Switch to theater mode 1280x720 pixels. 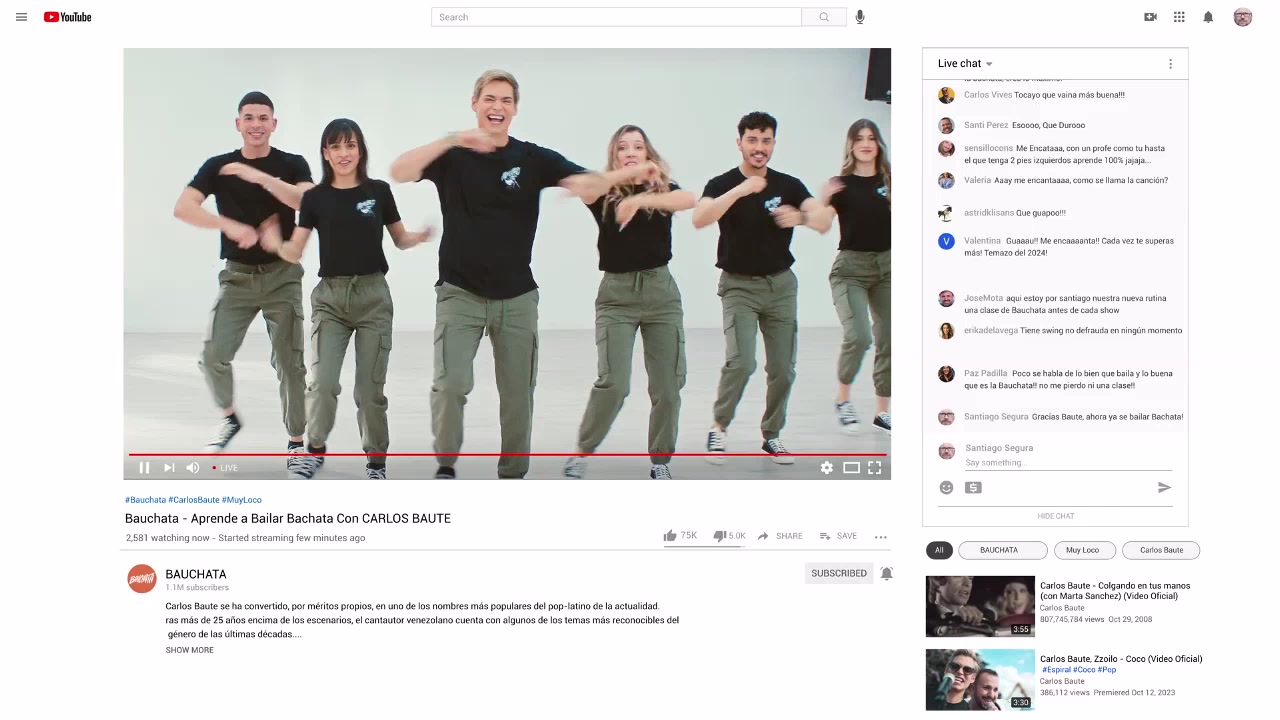[x=851, y=467]
